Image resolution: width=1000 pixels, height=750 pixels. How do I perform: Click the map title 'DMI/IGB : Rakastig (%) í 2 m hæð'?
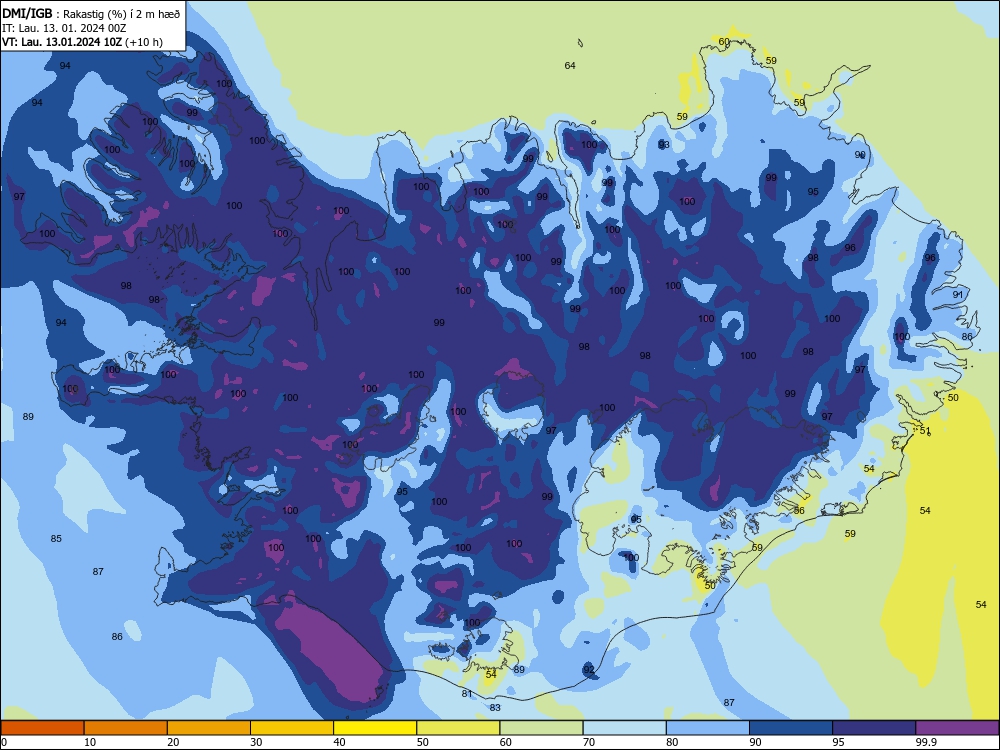click(x=91, y=13)
